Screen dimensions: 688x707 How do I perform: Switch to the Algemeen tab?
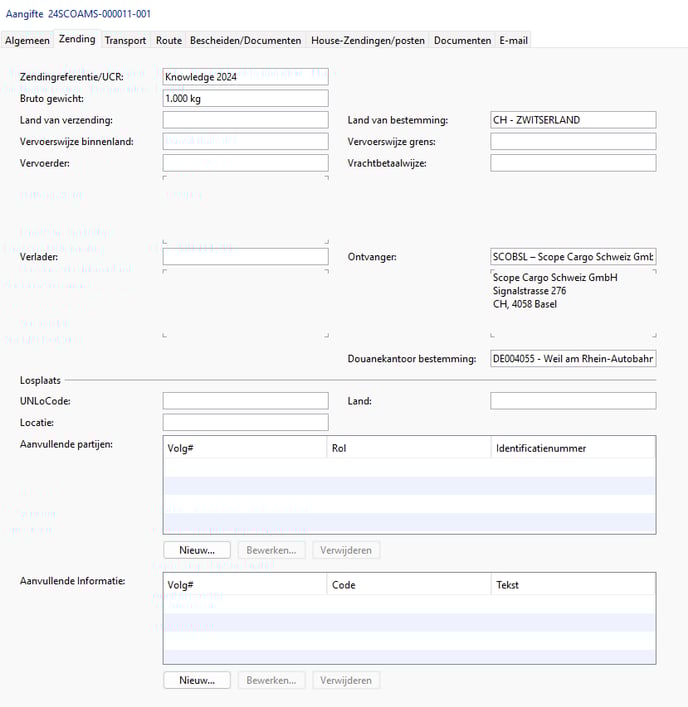[x=28, y=41]
